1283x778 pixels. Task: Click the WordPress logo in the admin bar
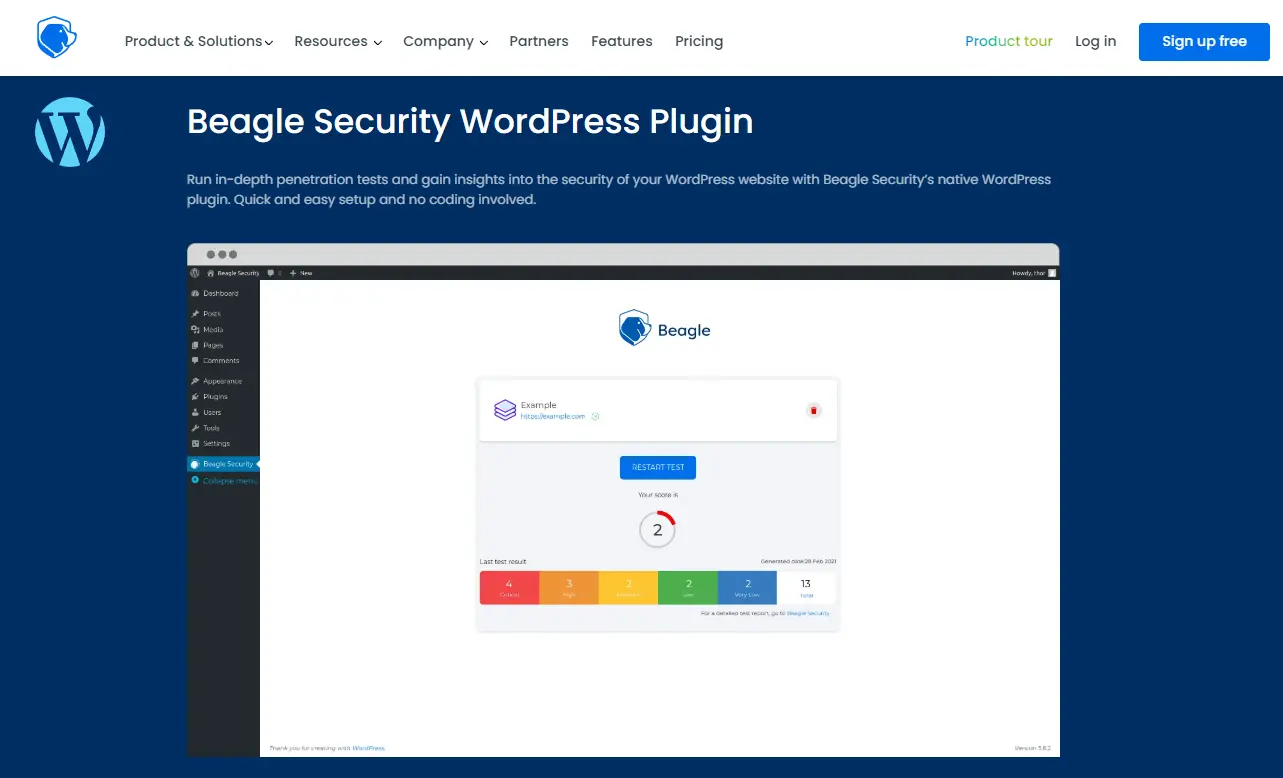pyautogui.click(x=195, y=272)
